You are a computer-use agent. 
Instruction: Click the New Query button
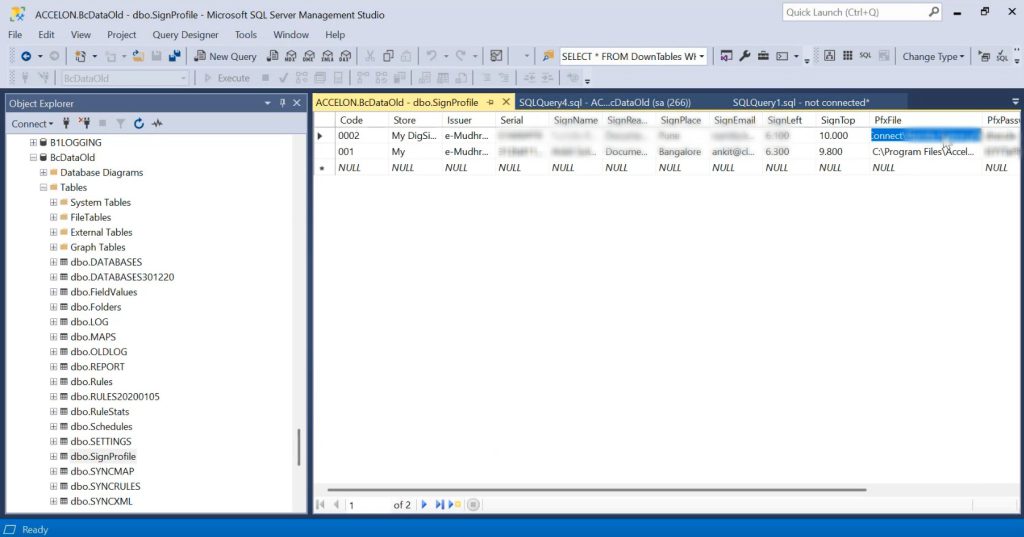225,56
